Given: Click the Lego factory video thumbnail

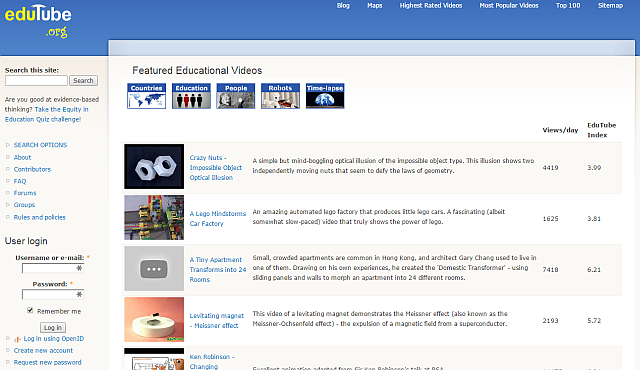Looking at the screenshot, I should (154, 217).
